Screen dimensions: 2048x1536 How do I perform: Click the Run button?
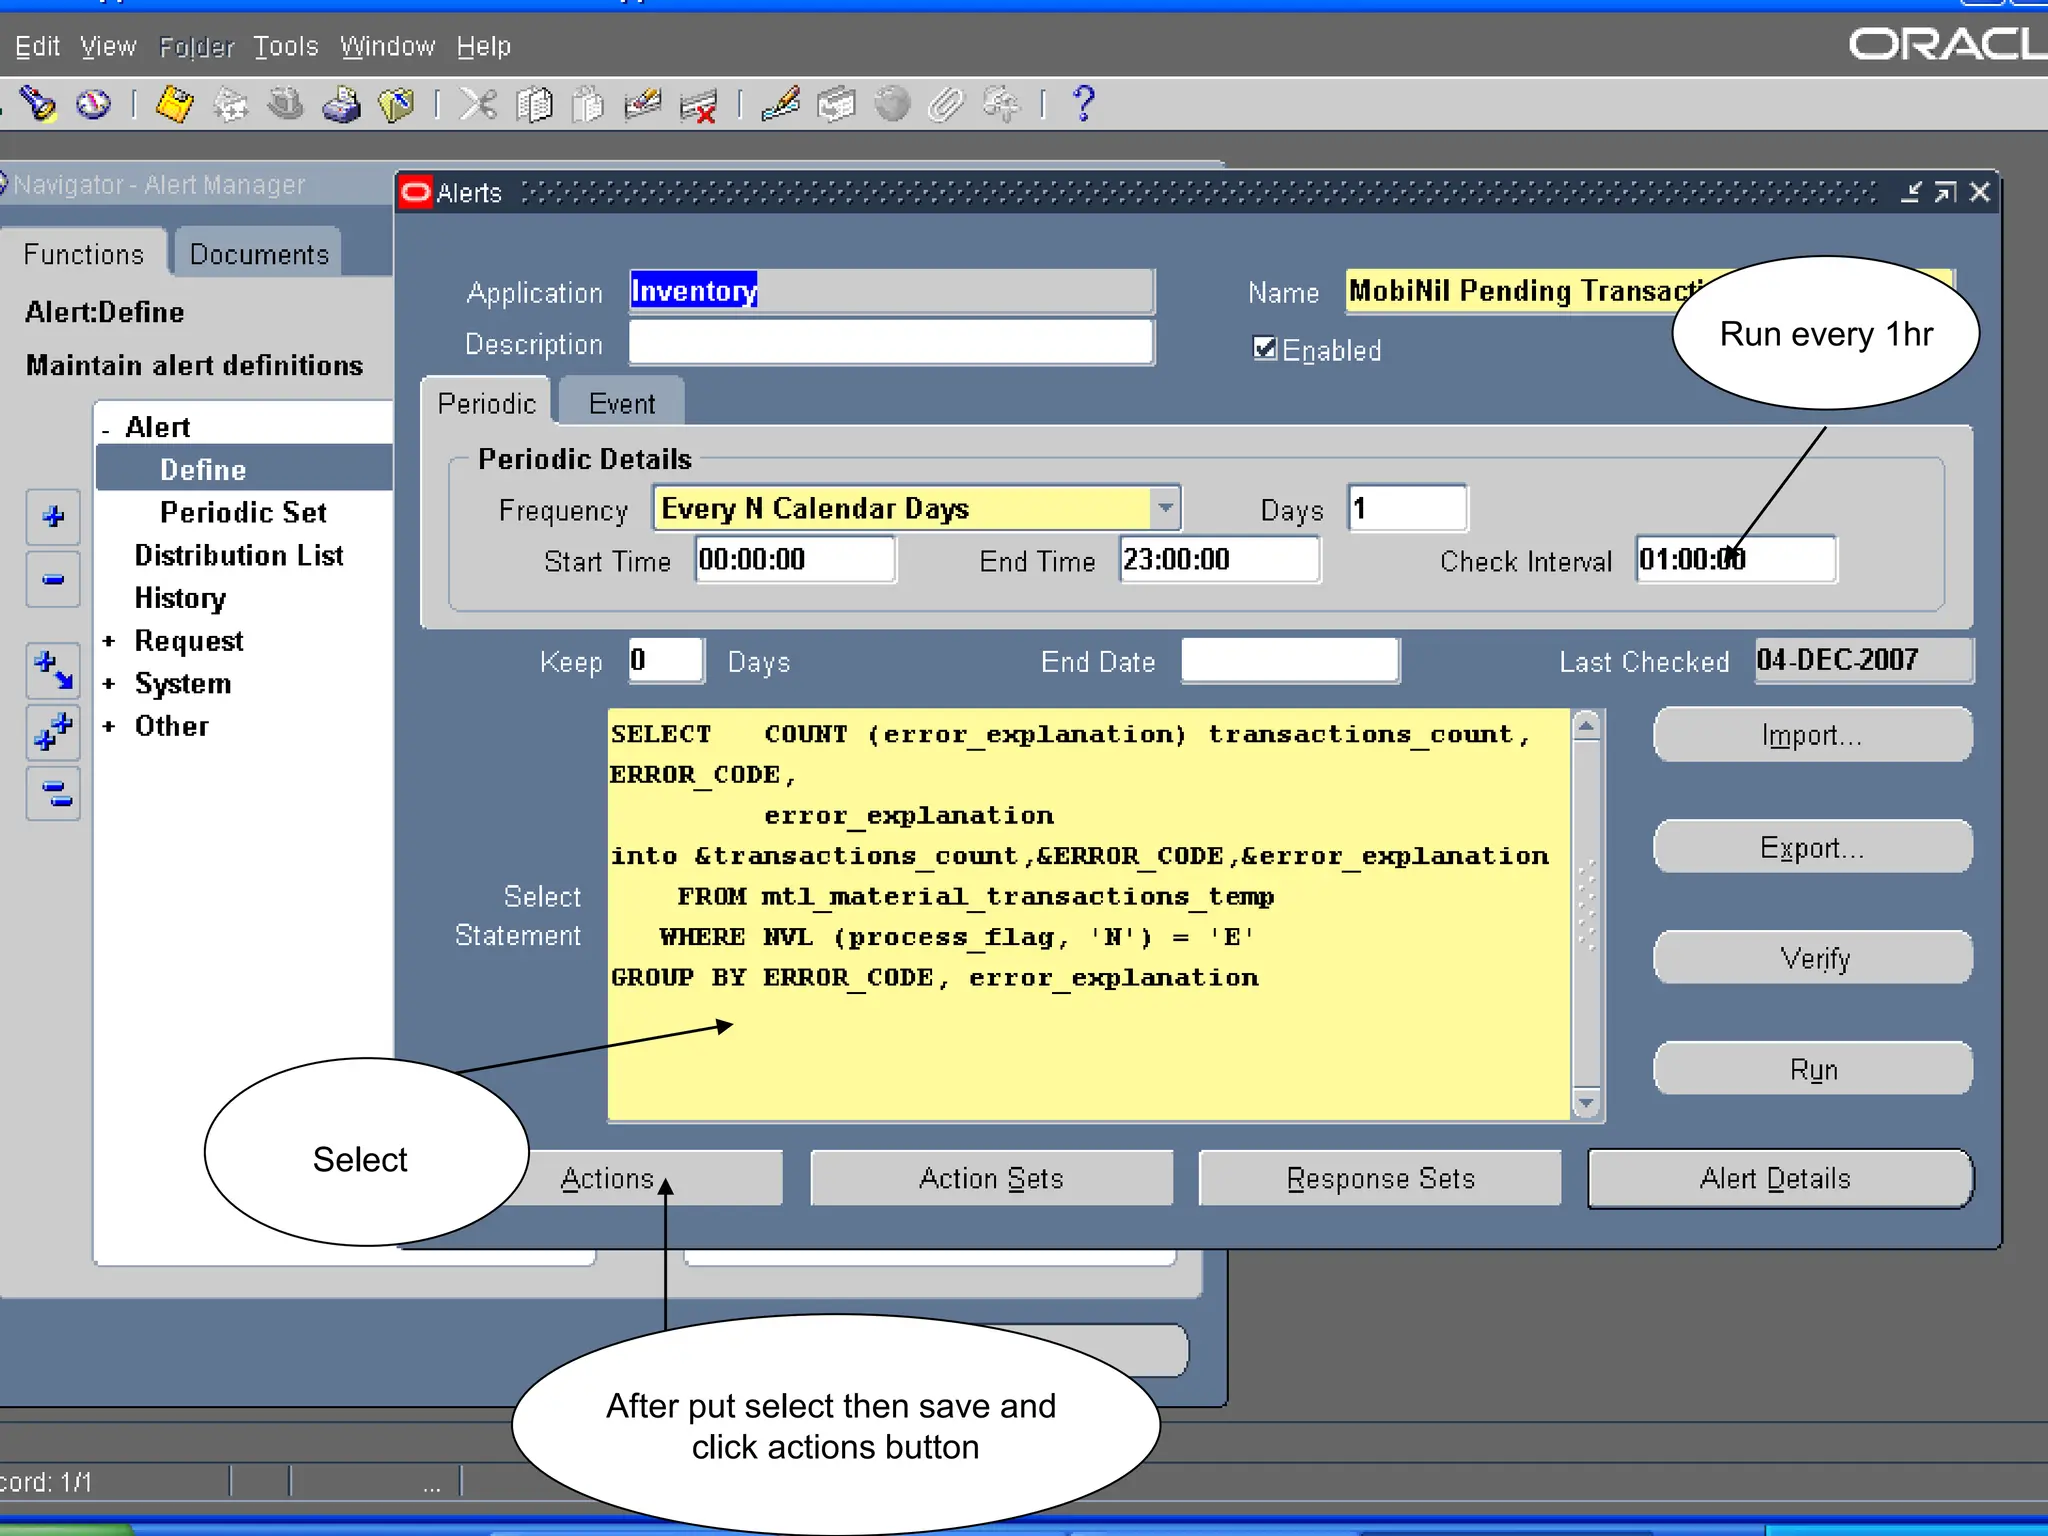pos(1813,1069)
